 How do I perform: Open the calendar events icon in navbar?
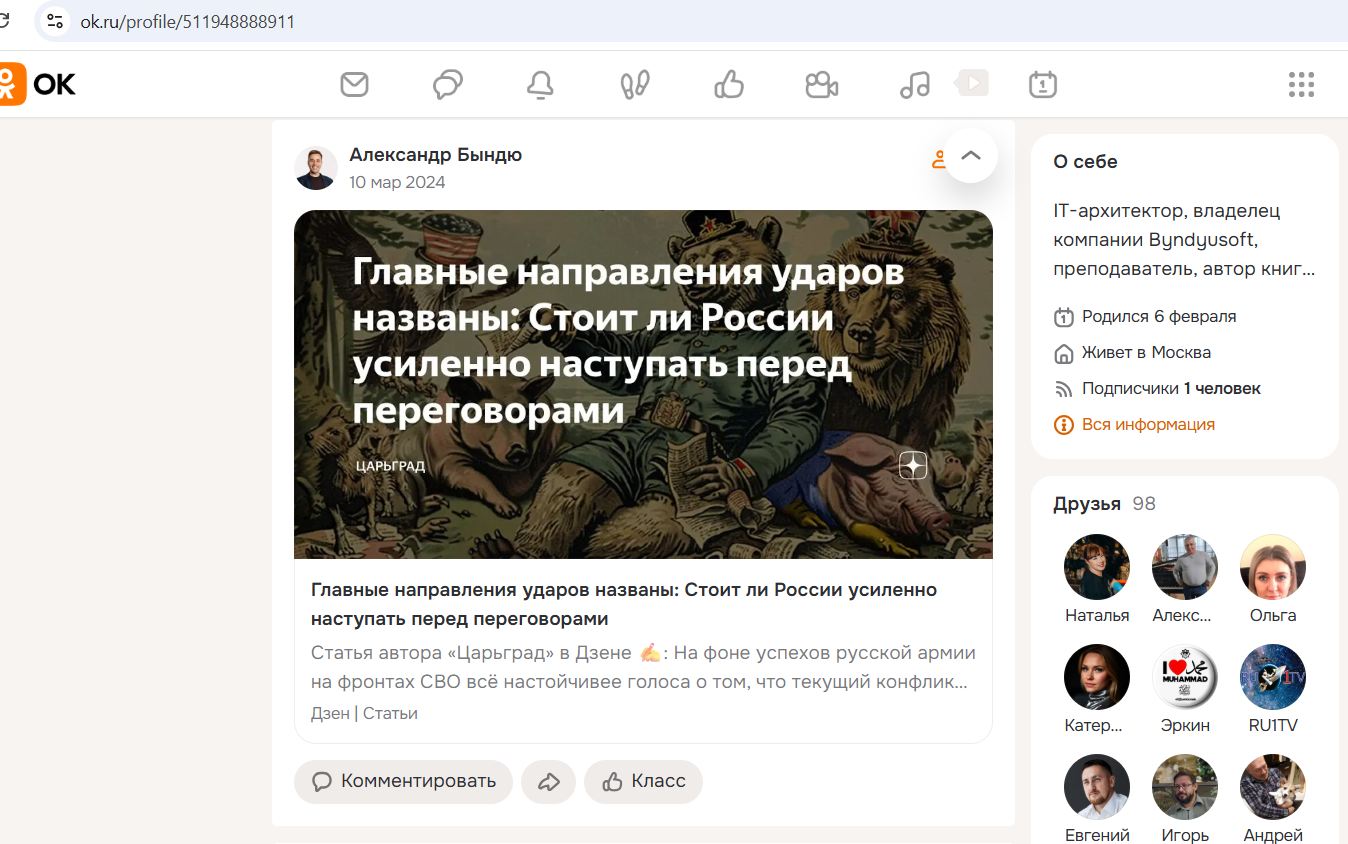1043,84
